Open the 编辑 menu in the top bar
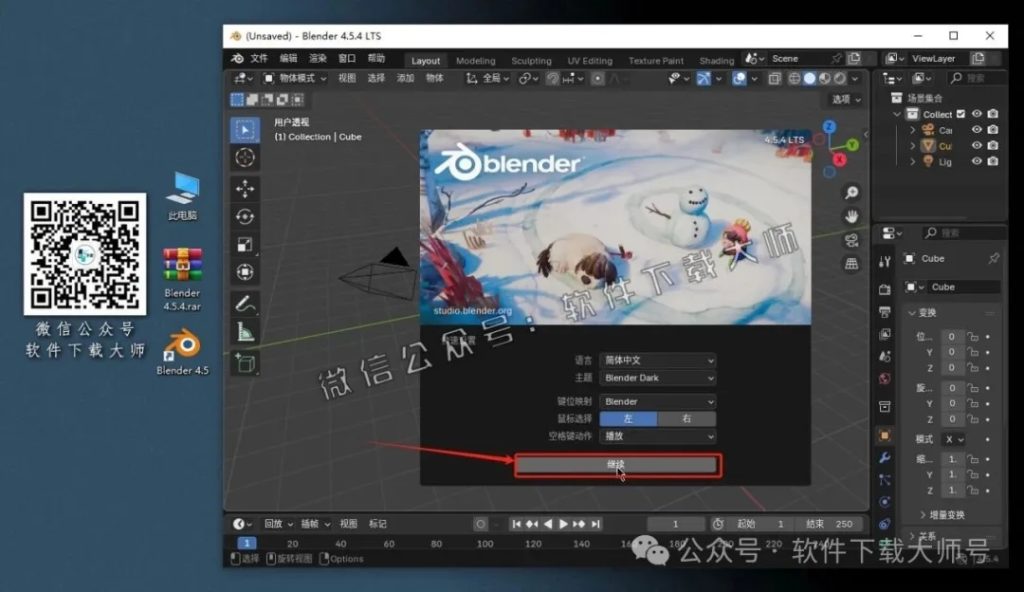 (289, 58)
